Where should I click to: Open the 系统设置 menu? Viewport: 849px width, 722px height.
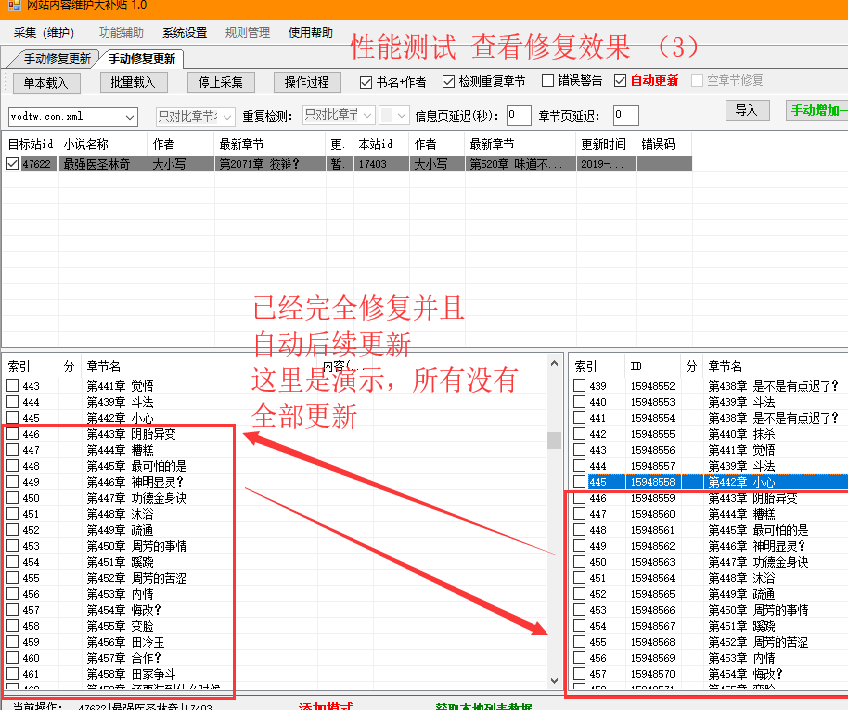point(185,33)
